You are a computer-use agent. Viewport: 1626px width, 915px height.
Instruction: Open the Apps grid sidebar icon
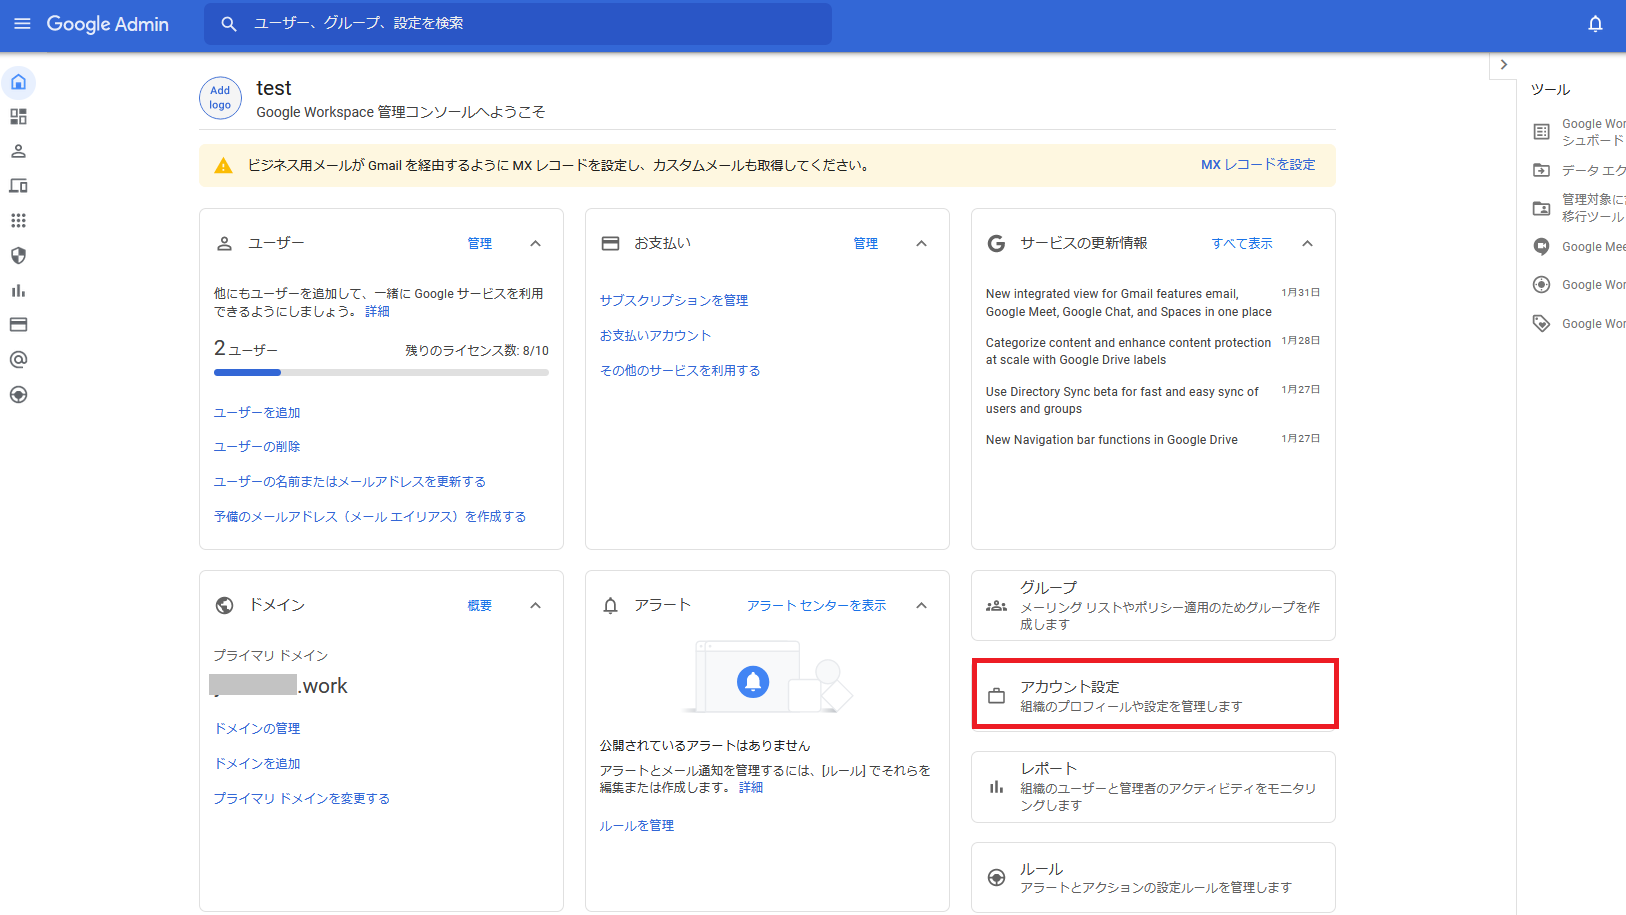pos(18,221)
